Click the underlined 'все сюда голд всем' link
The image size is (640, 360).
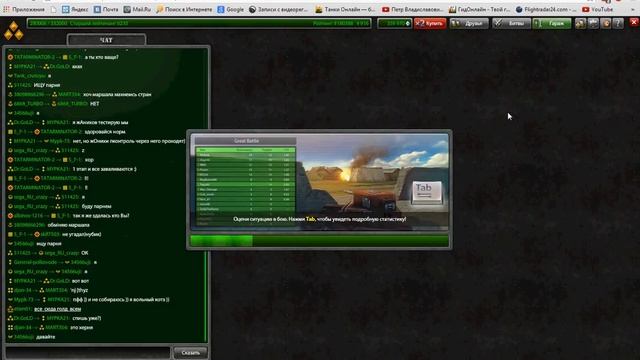58,309
